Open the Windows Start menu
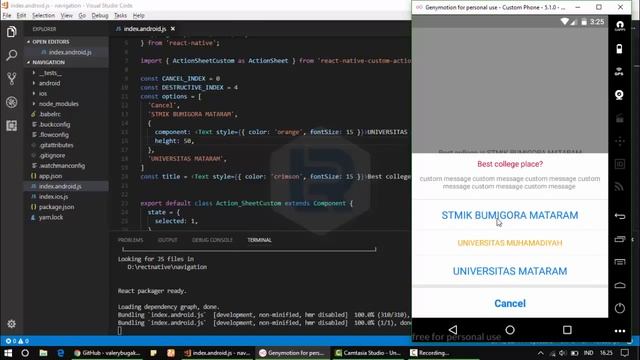Viewport: 640px width, 360px height. (8, 353)
